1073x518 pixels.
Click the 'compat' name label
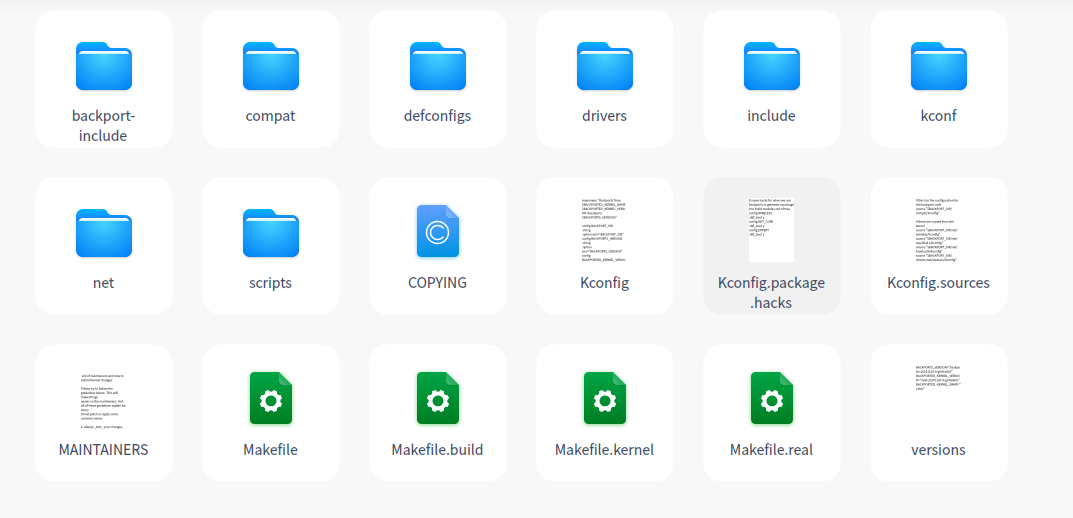click(270, 116)
